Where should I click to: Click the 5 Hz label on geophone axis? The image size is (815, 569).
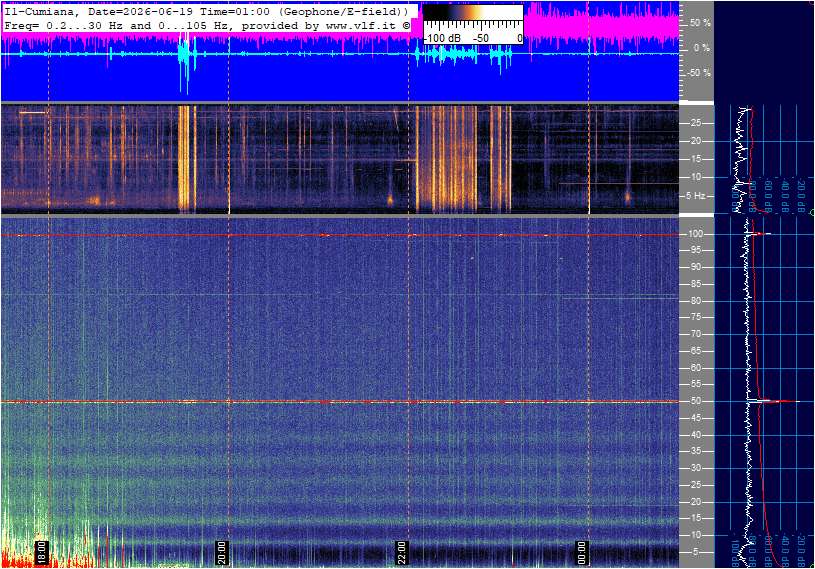695,196
